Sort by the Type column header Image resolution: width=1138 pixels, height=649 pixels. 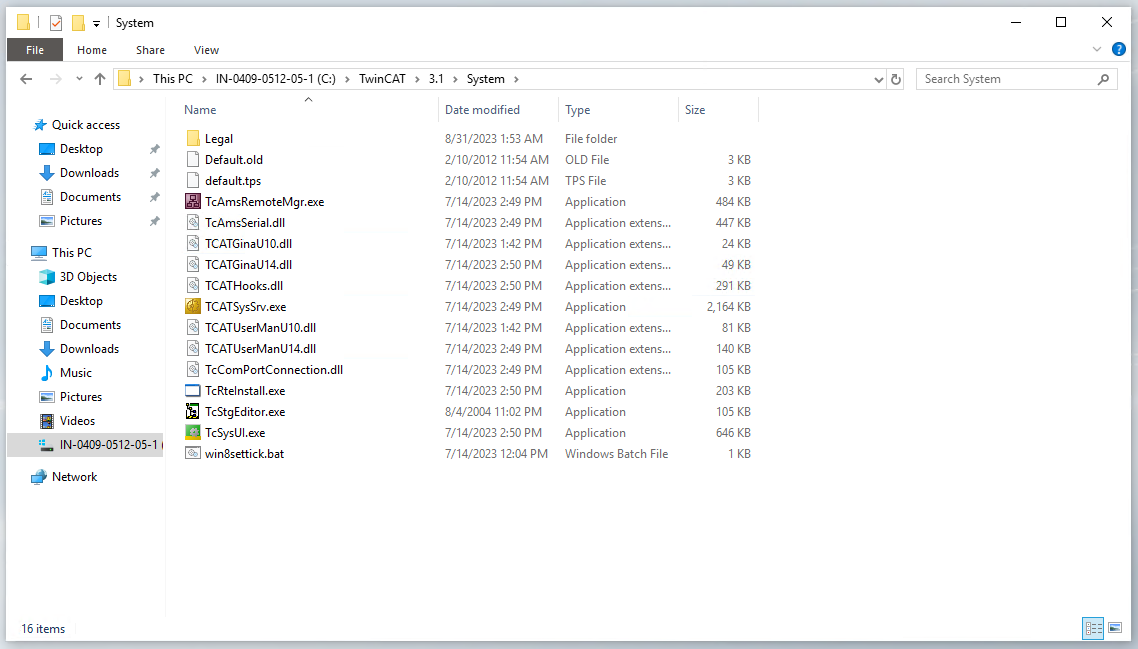(x=618, y=110)
